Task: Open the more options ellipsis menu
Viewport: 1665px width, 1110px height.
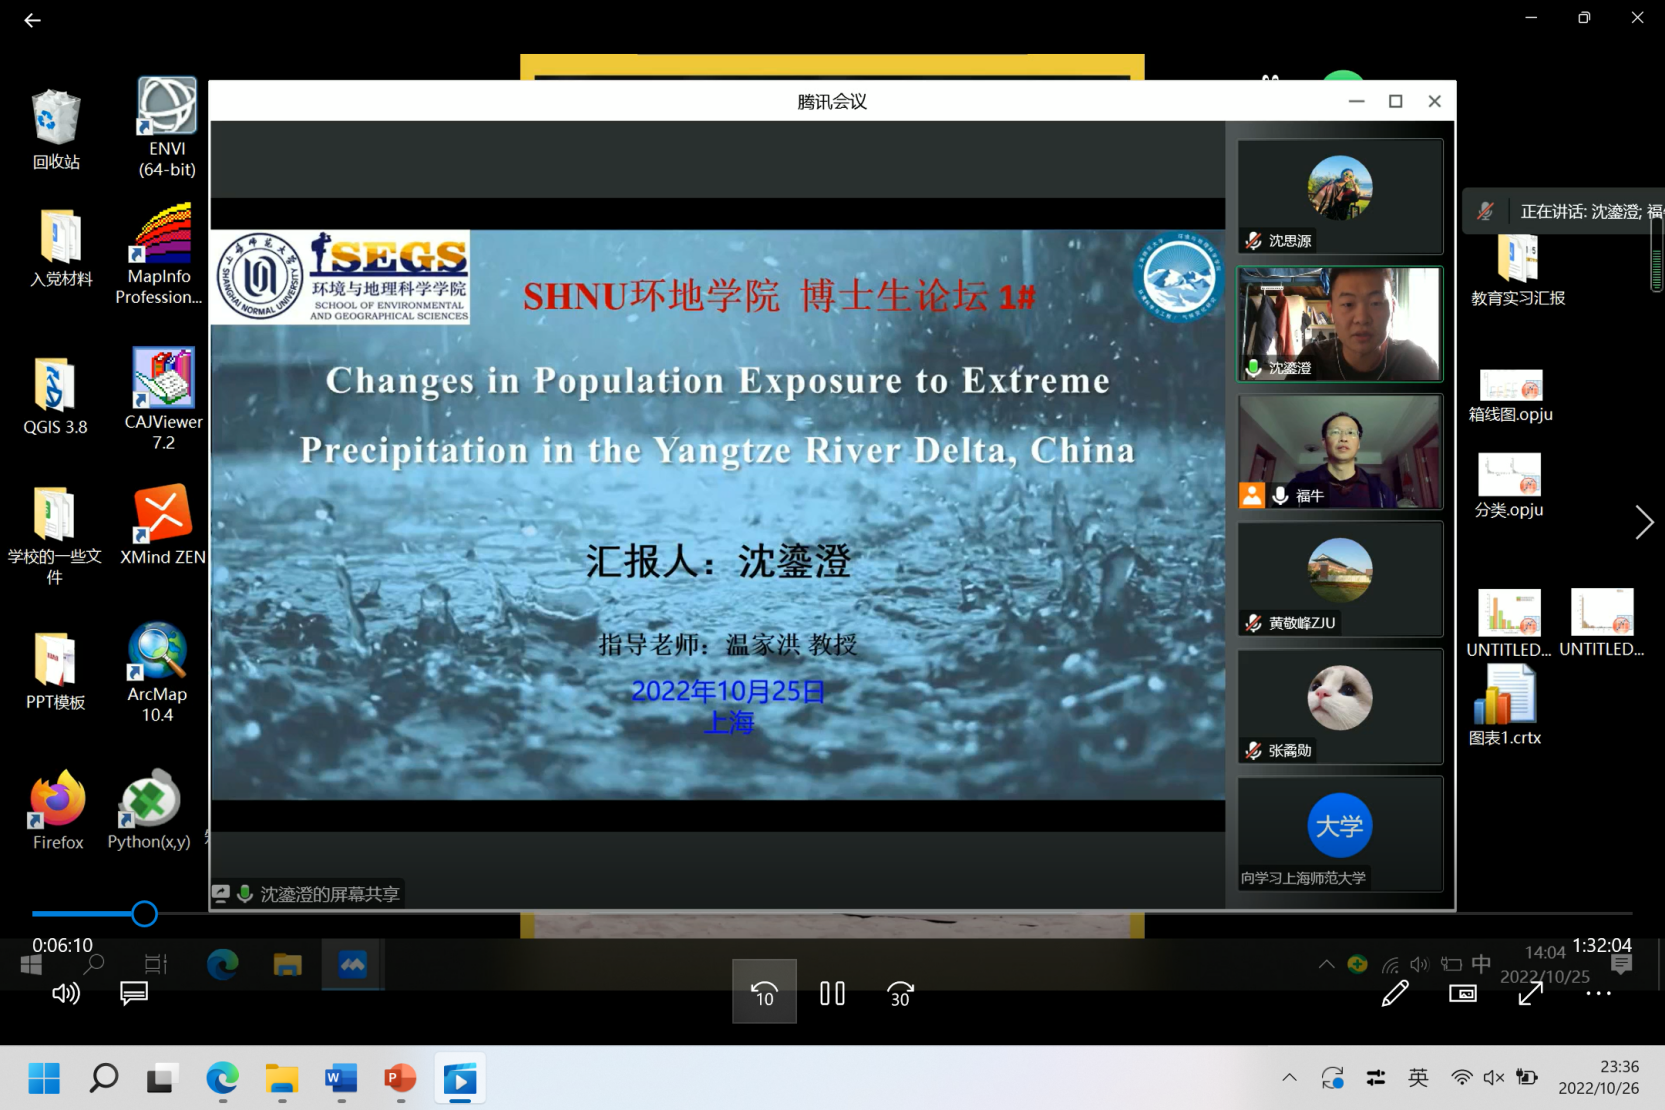Action: (1598, 993)
